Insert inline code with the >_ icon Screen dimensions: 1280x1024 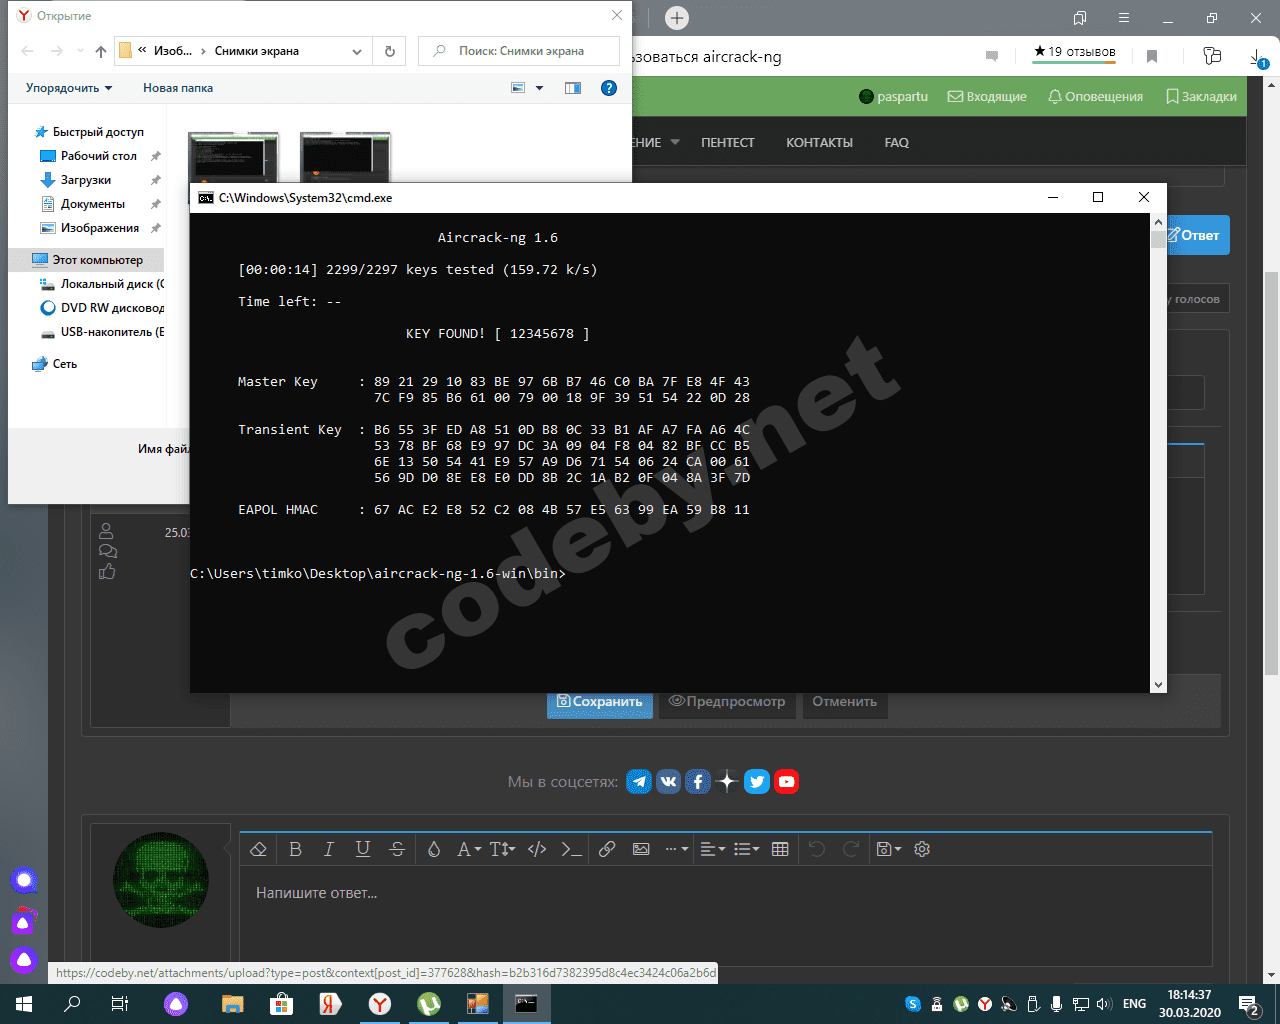[x=571, y=849]
